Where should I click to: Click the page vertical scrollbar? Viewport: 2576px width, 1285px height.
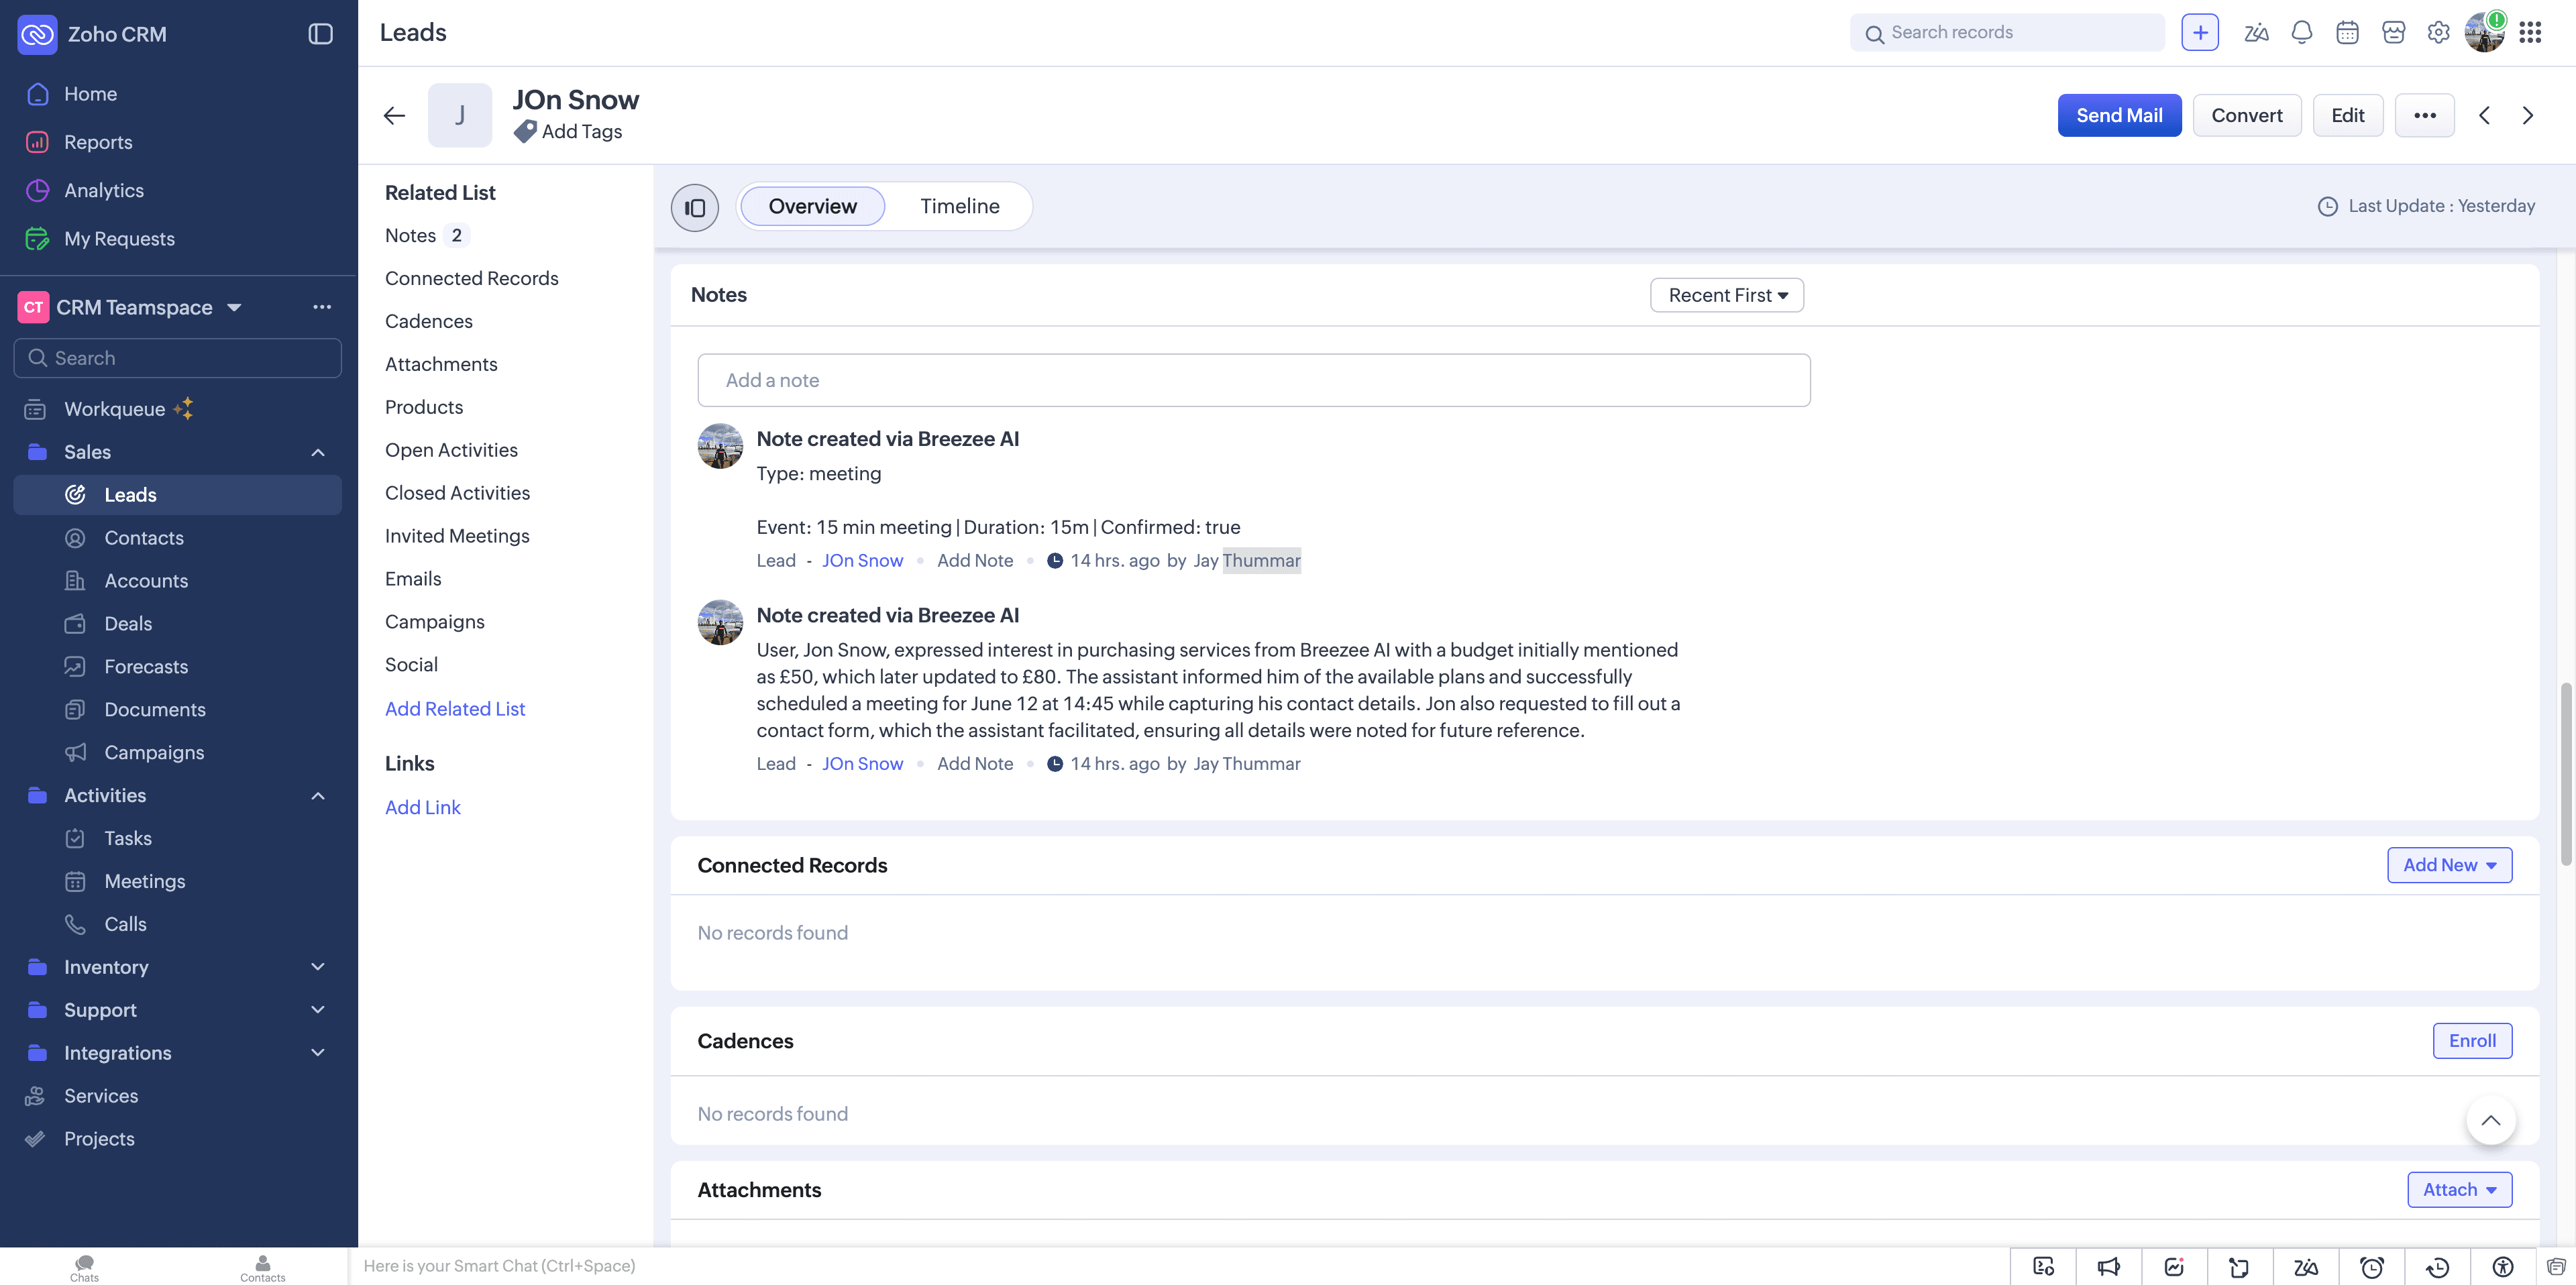2565,775
